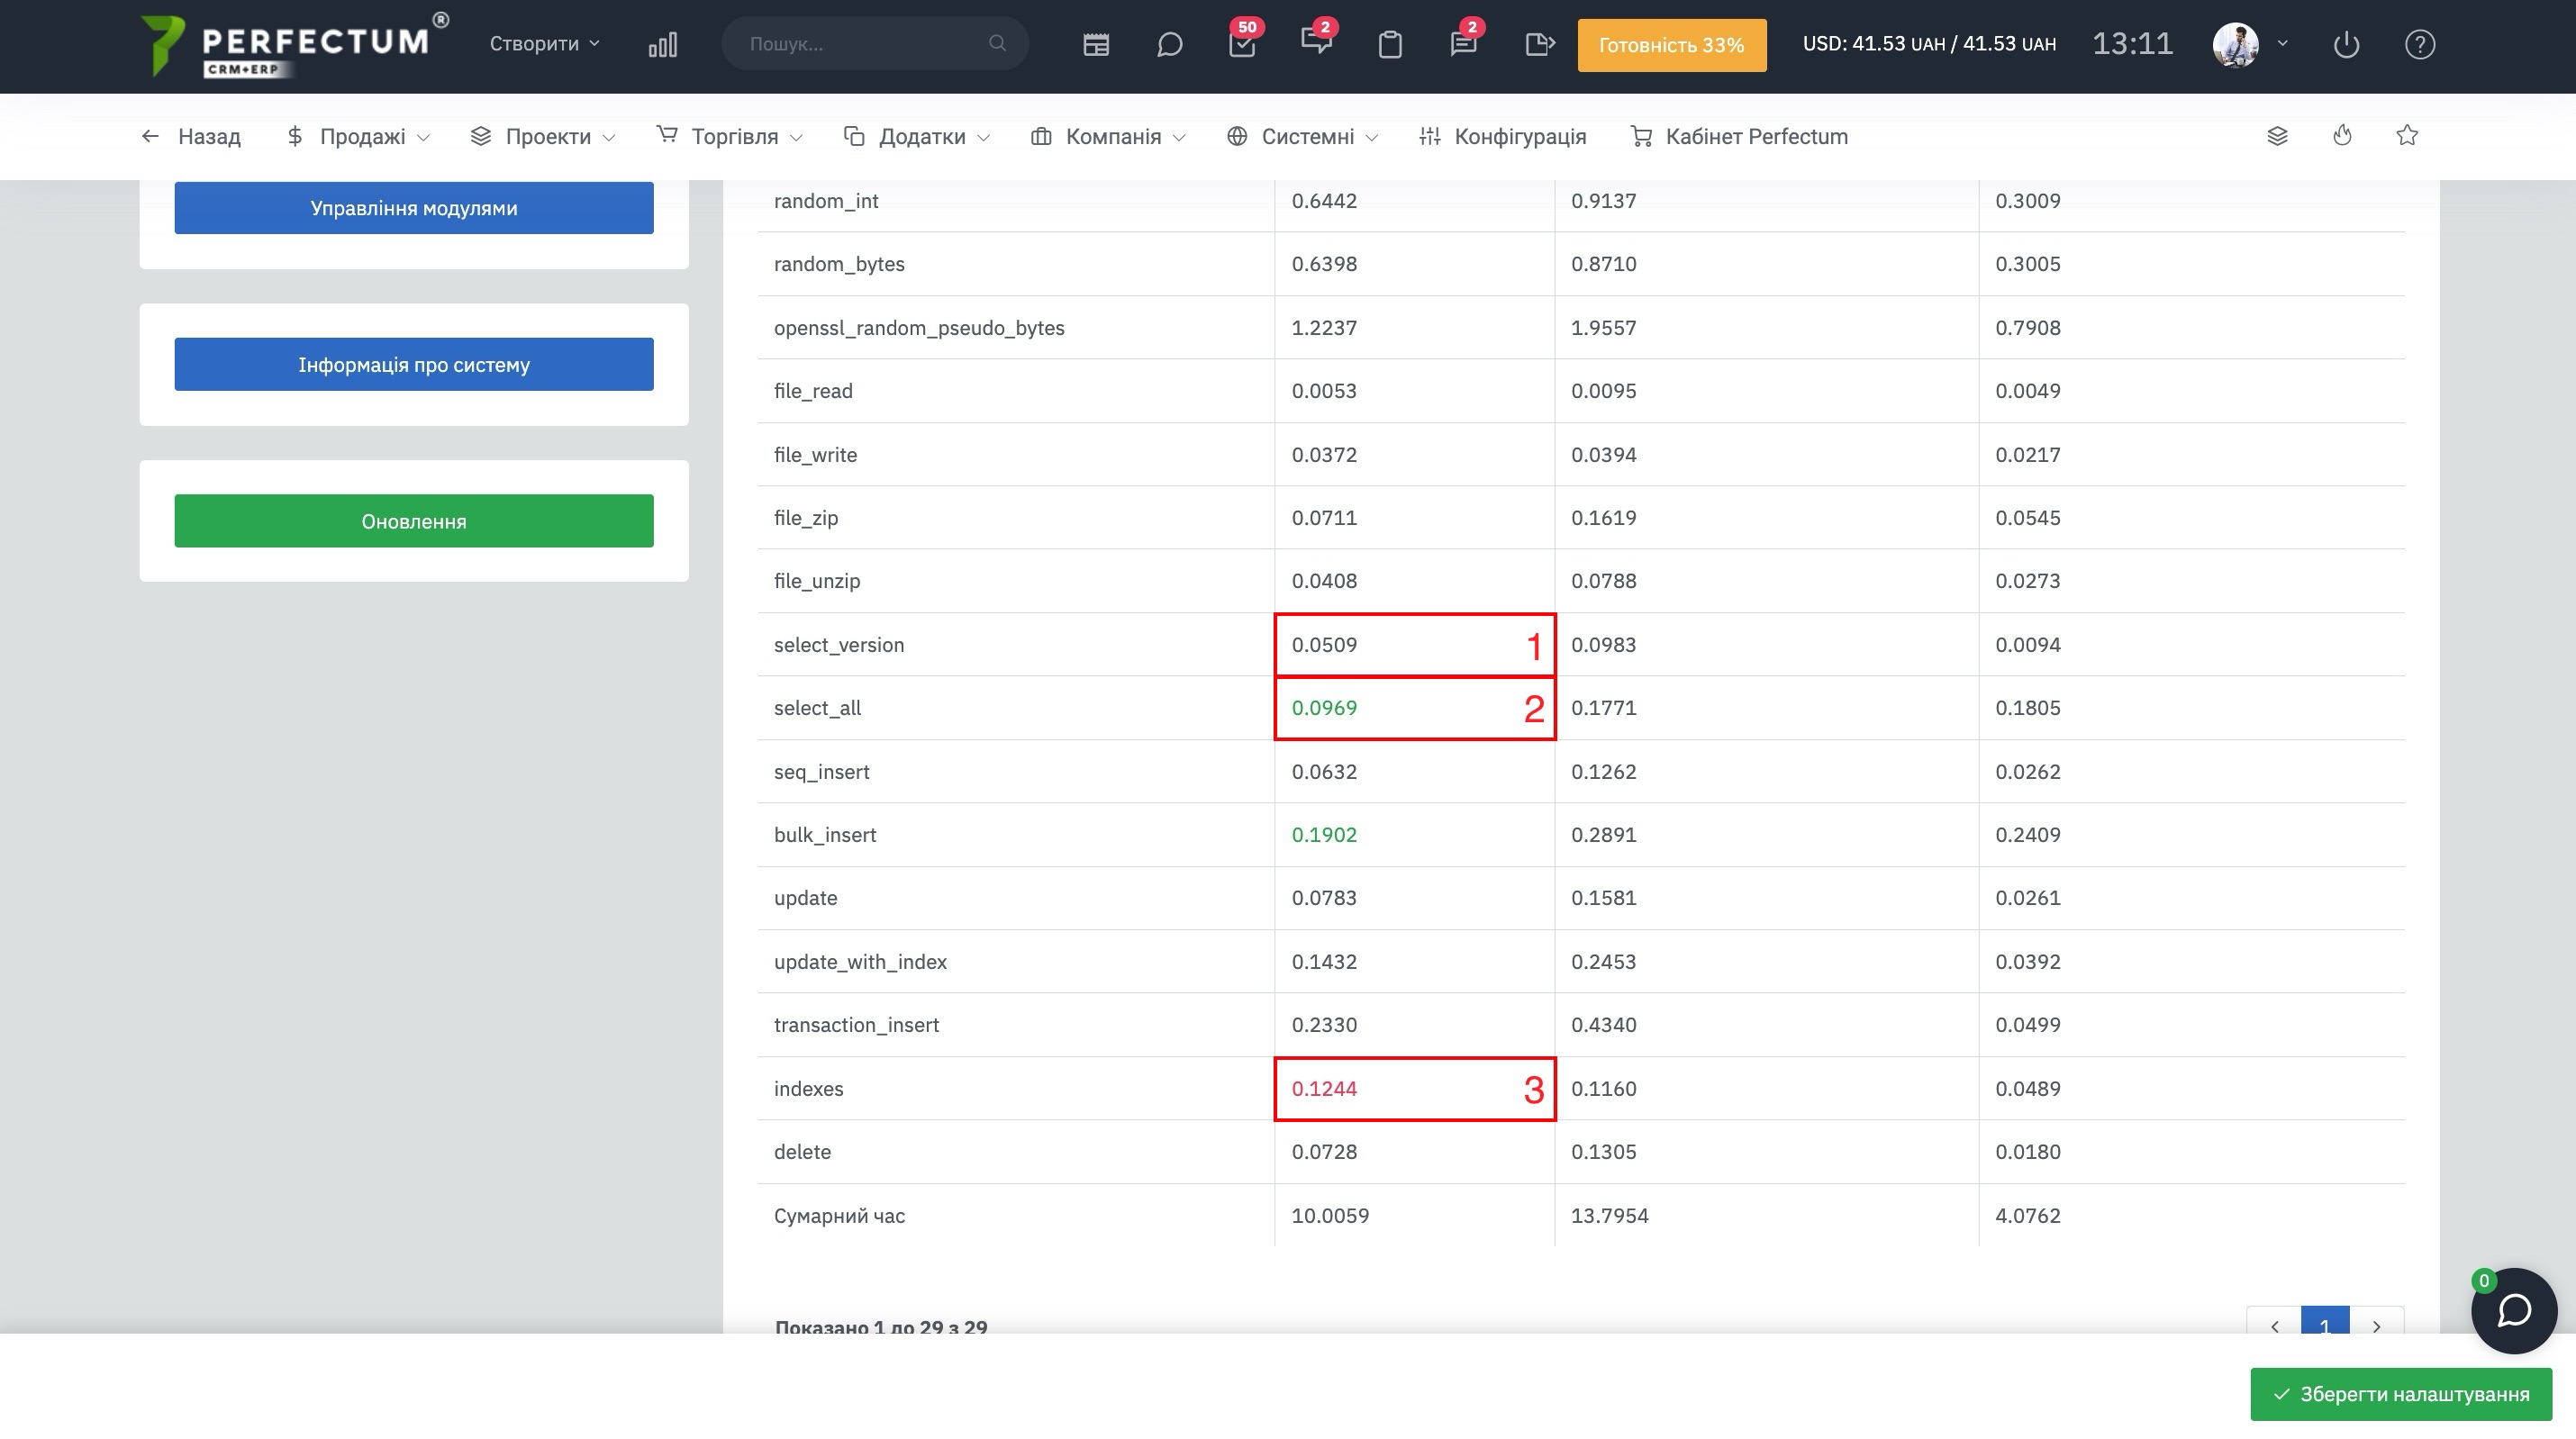Screen dimensions: 2576x1439
Task: Click the clipboard icon in header
Action: pyautogui.click(x=1390, y=44)
